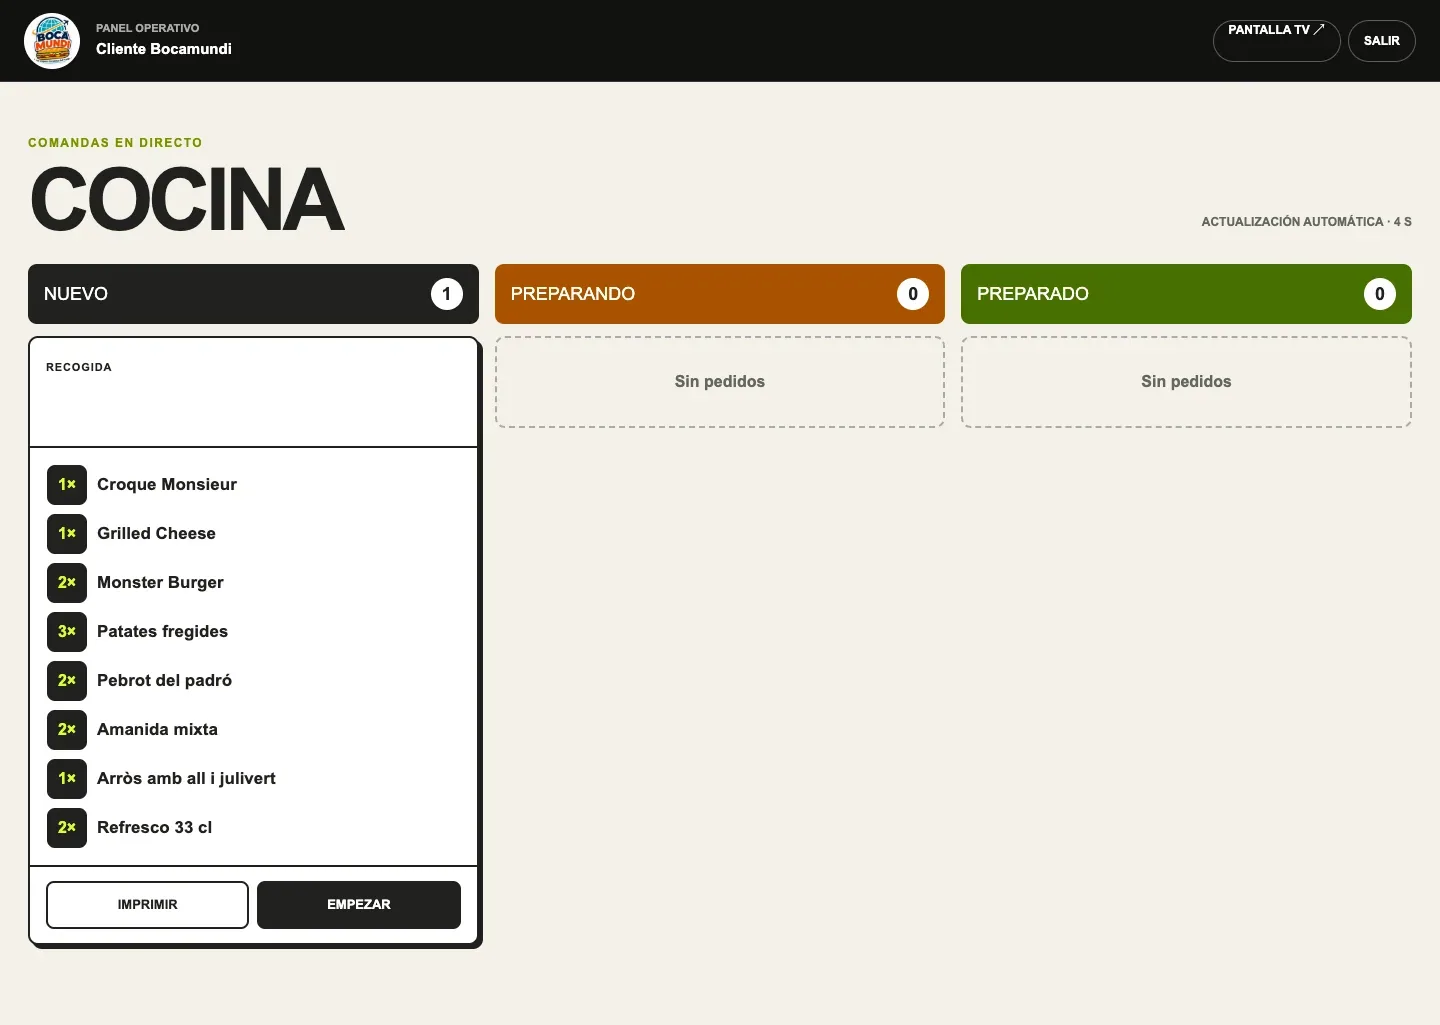Click the PANEL OPERATIVO label

pyautogui.click(x=147, y=28)
